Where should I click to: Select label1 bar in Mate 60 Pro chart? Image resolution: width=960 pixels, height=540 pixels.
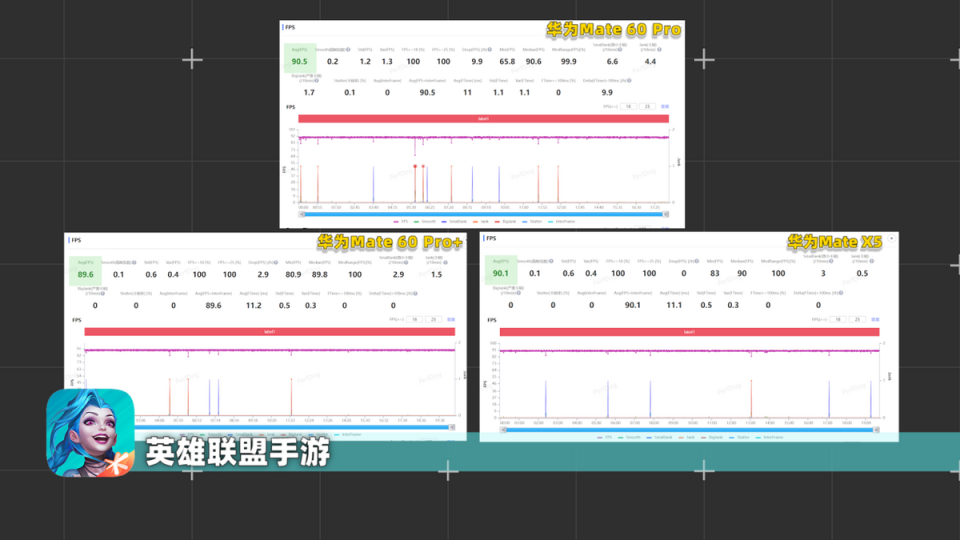pos(483,119)
